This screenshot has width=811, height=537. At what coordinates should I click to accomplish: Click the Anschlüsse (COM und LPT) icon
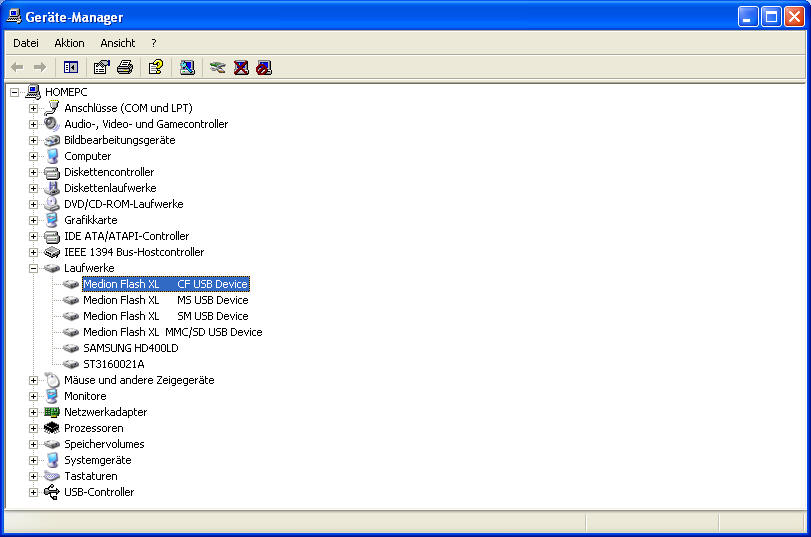pyautogui.click(x=52, y=108)
